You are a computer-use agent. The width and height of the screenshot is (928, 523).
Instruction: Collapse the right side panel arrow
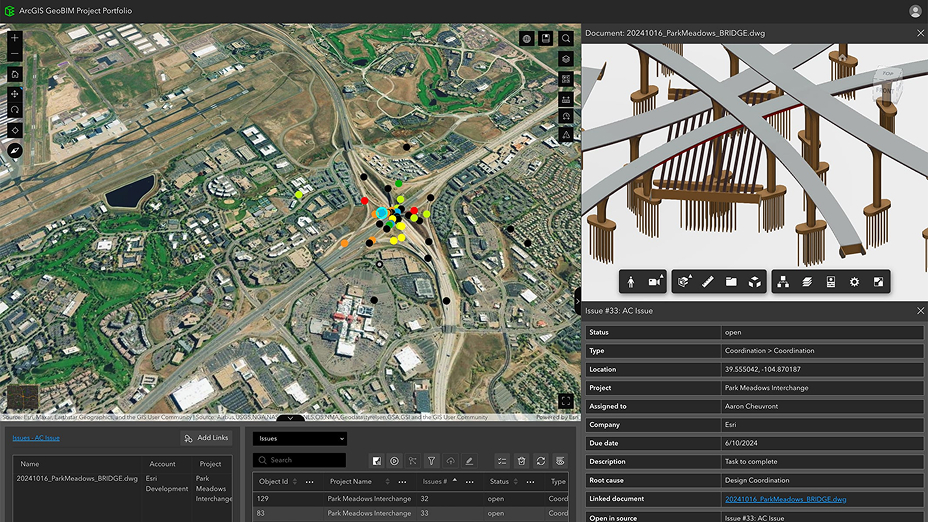578,301
